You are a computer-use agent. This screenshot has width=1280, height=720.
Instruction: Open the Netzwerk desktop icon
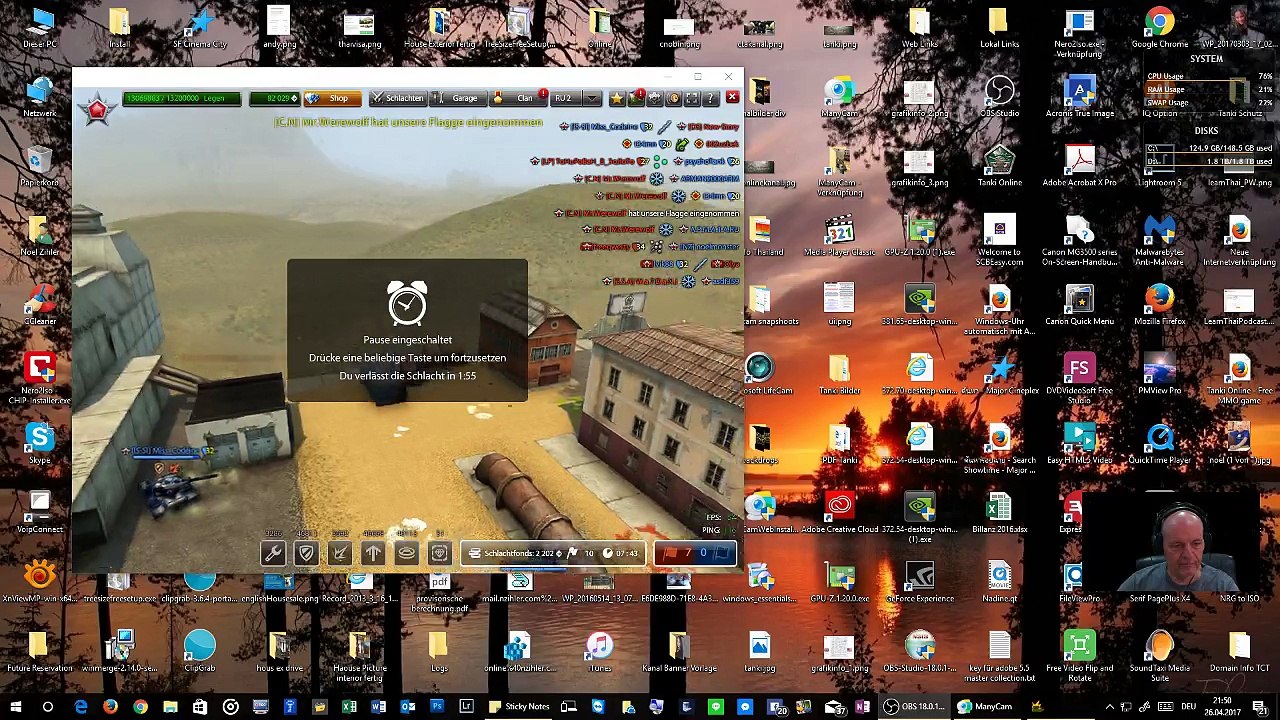pos(40,98)
